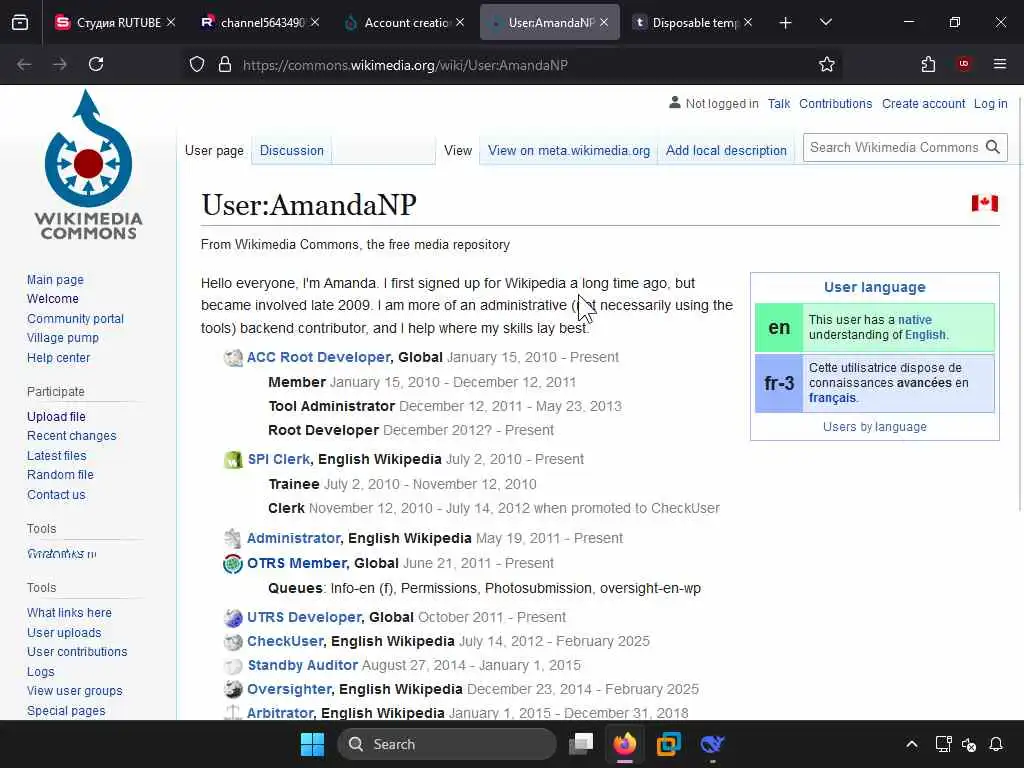Open Community portal in sidebar

click(75, 319)
